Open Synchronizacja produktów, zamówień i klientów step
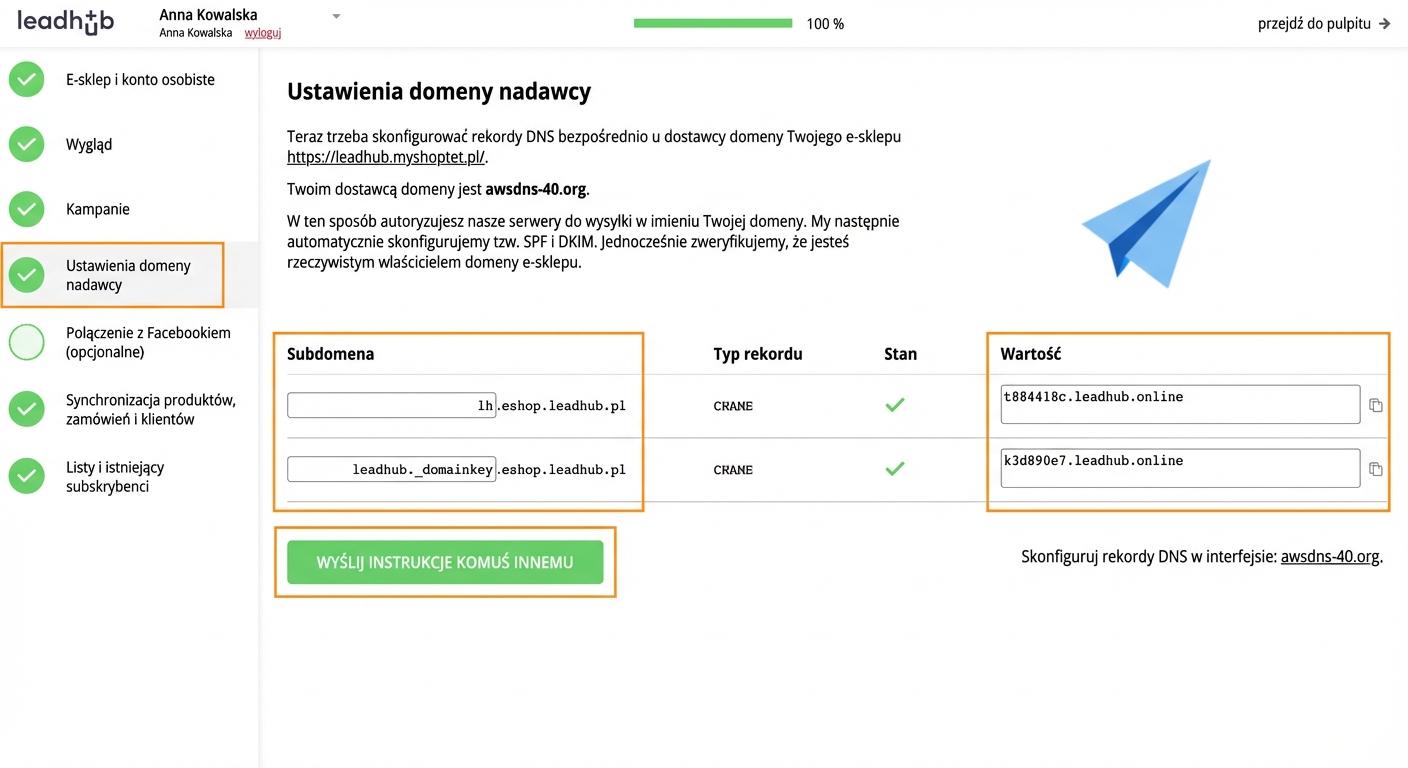 tap(151, 409)
